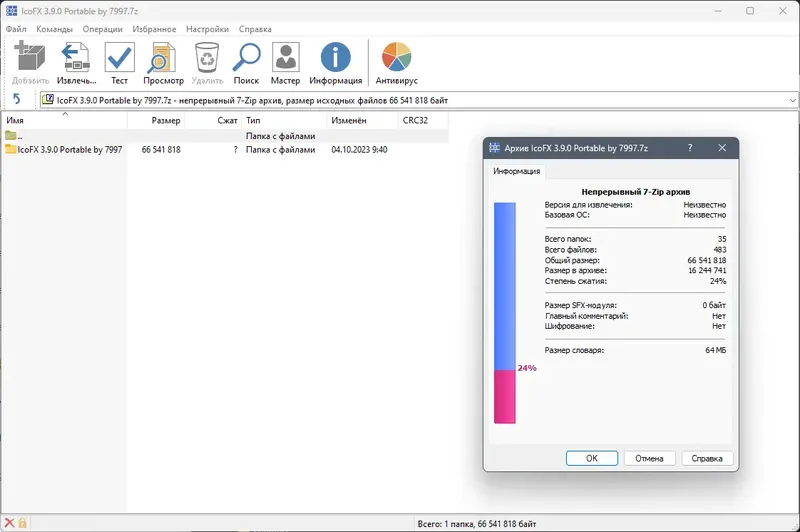
Task: Click the lock icon in status bar
Action: [22, 523]
